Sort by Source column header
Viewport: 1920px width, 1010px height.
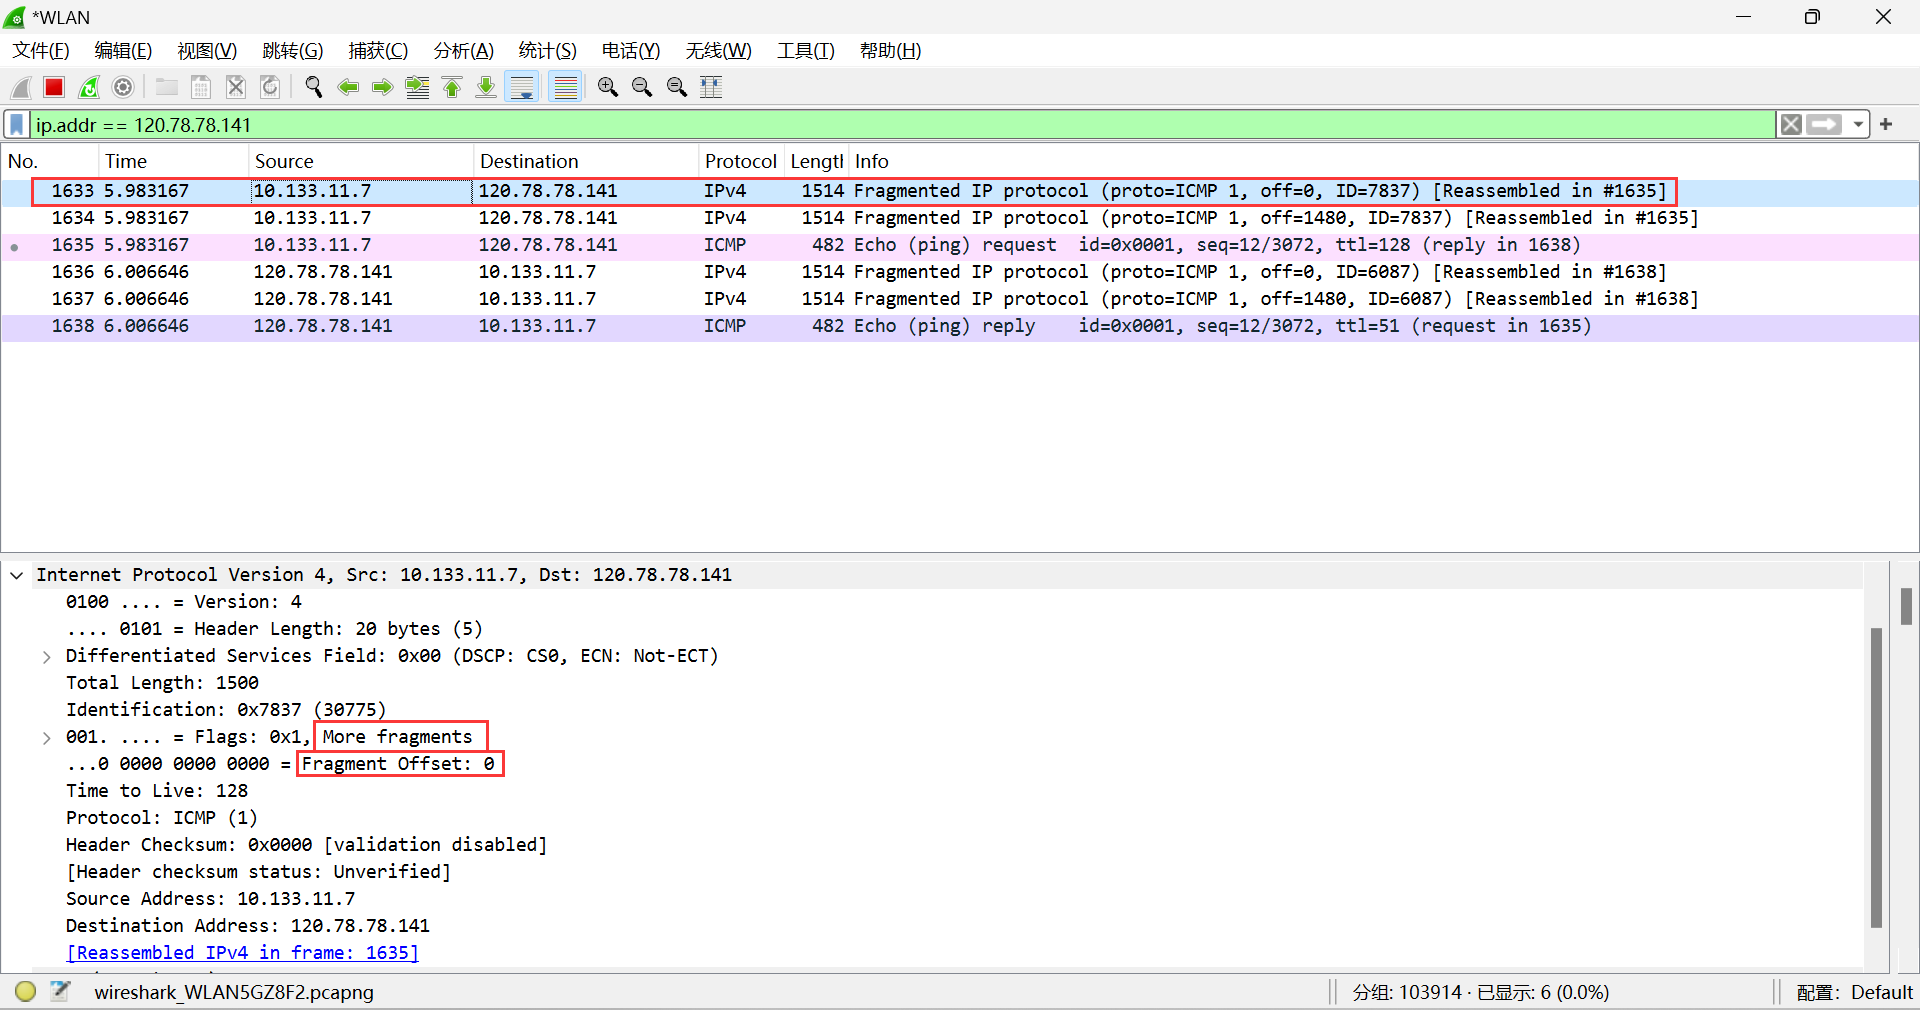click(x=361, y=161)
